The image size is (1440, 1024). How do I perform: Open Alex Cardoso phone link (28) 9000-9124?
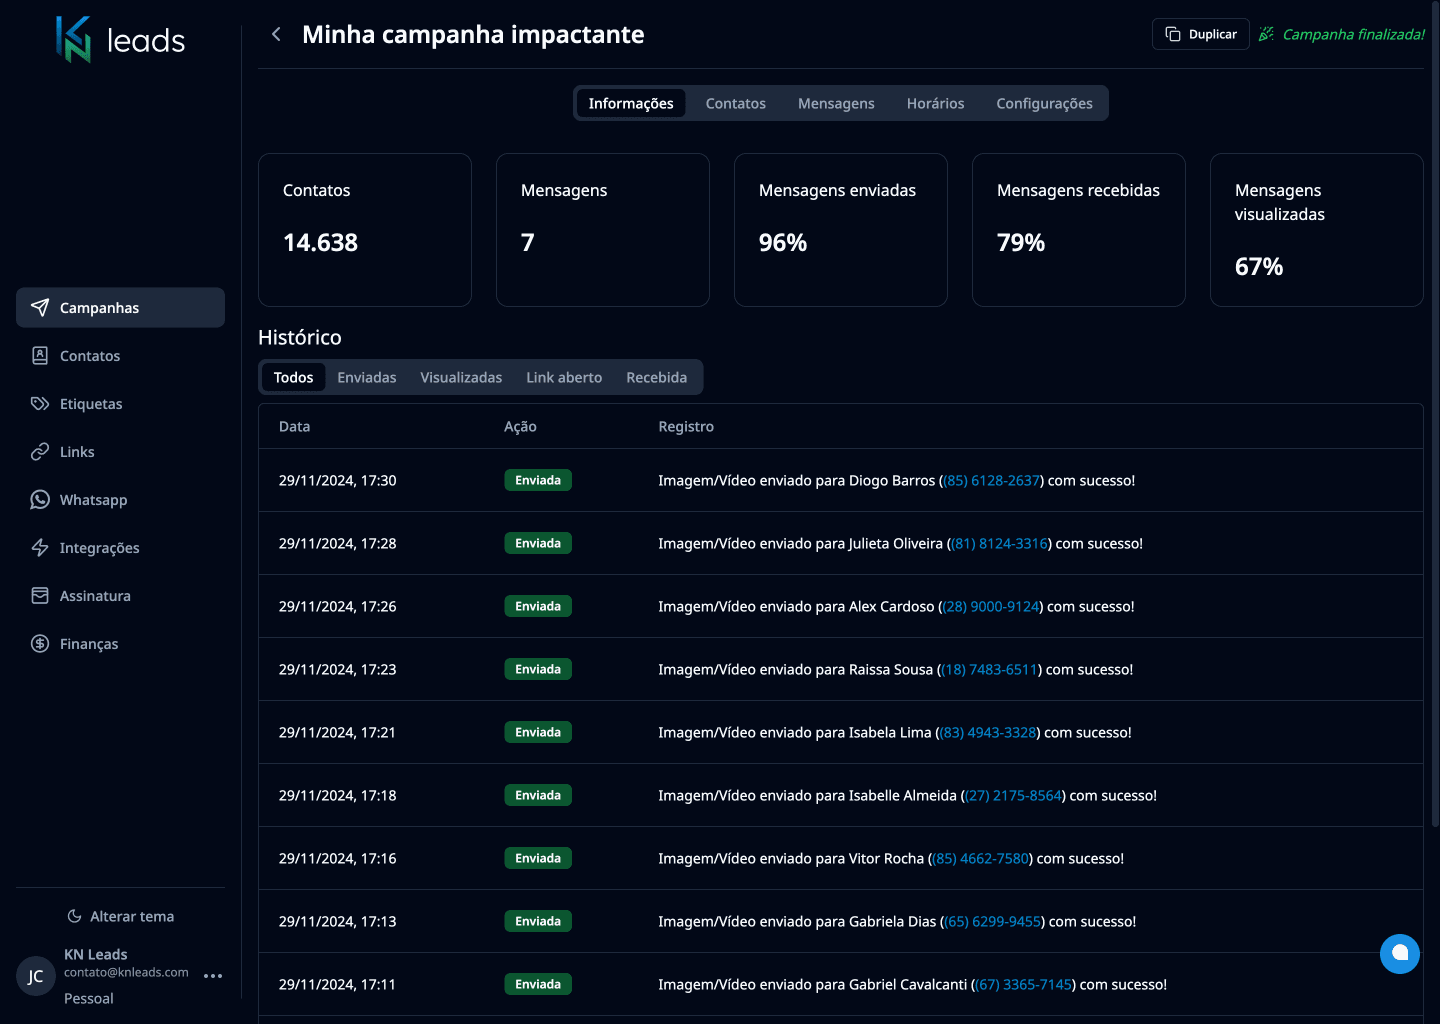point(991,606)
